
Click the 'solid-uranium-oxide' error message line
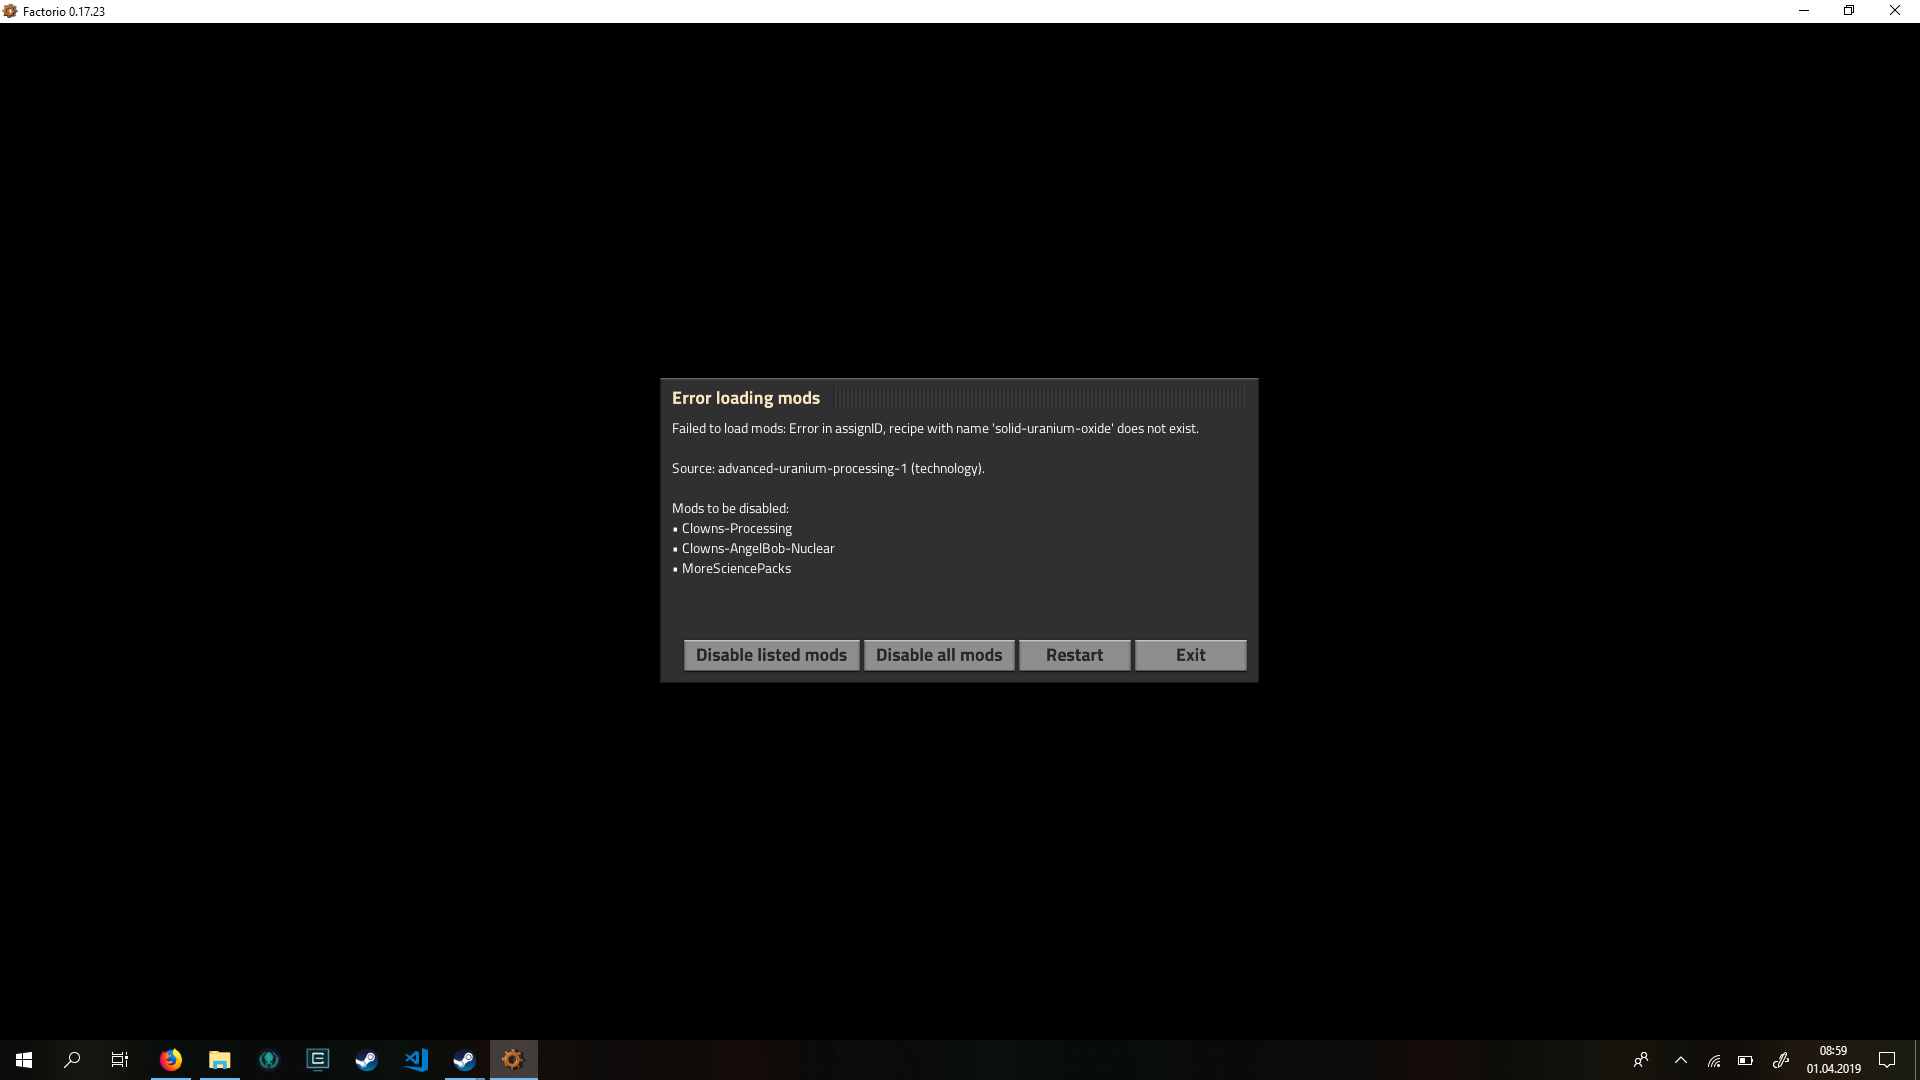click(x=935, y=428)
